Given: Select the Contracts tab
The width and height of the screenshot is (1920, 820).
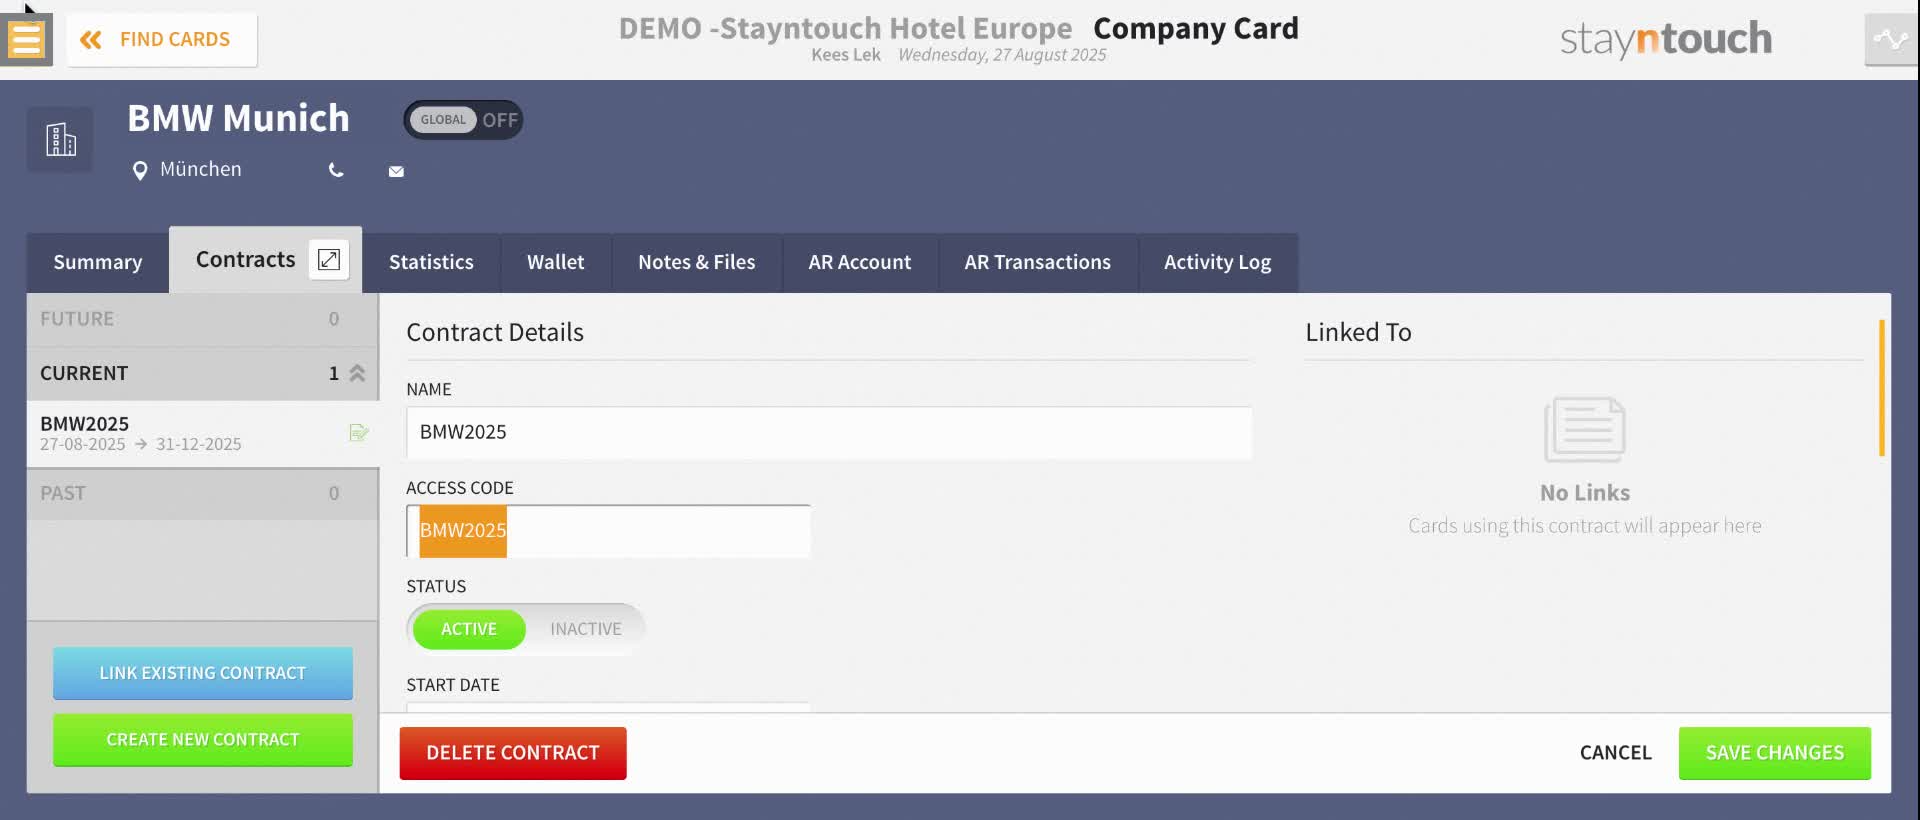Looking at the screenshot, I should pyautogui.click(x=245, y=260).
